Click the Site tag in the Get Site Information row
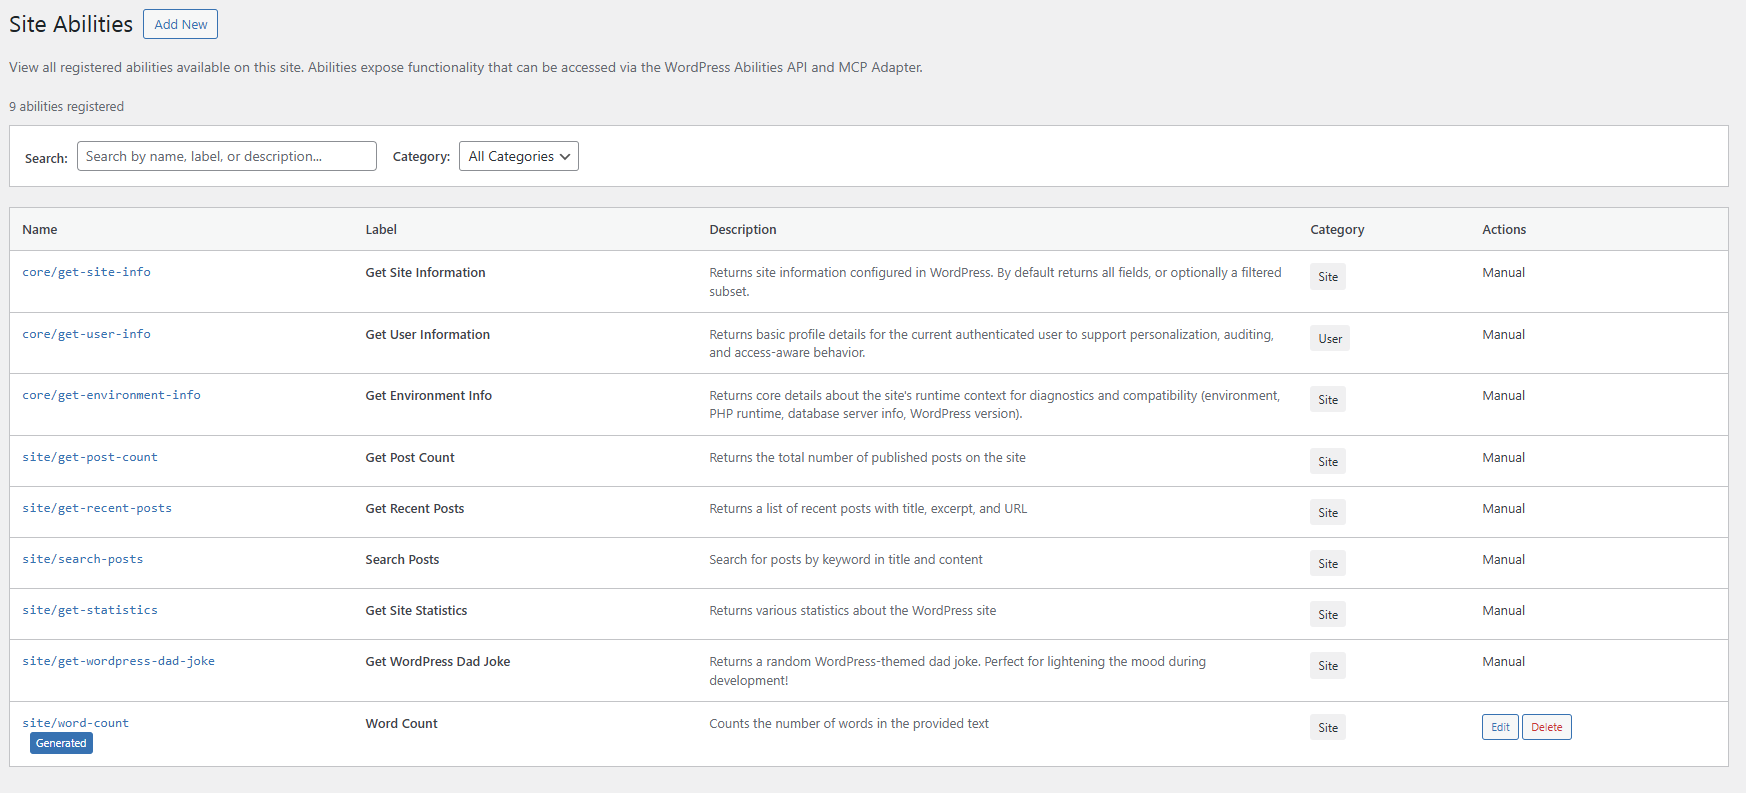This screenshot has height=793, width=1746. (1327, 277)
